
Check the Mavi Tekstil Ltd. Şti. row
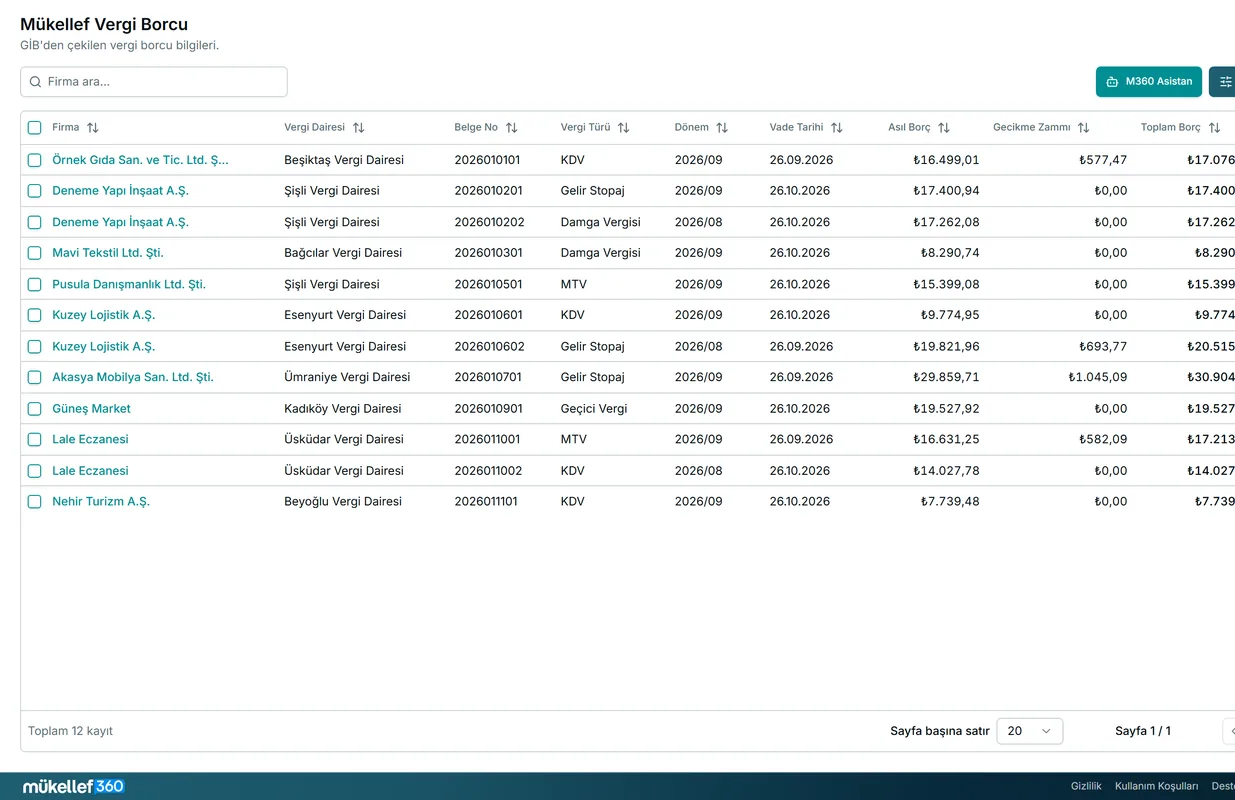point(35,253)
